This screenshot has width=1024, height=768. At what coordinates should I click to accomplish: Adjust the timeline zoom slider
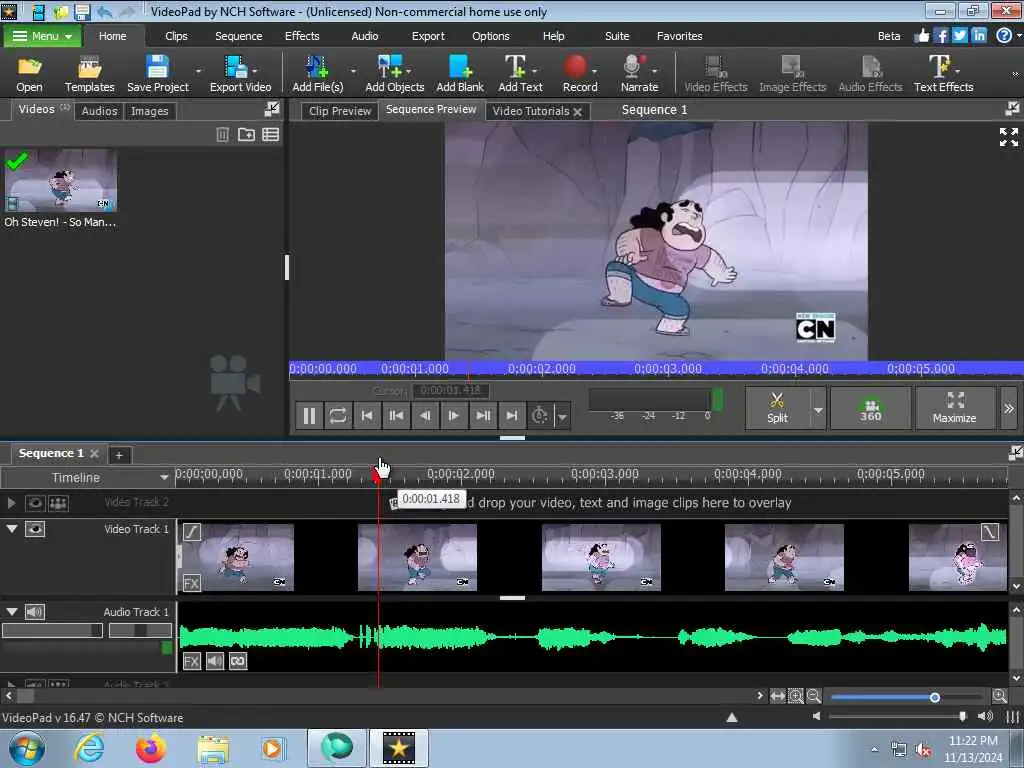tap(935, 697)
